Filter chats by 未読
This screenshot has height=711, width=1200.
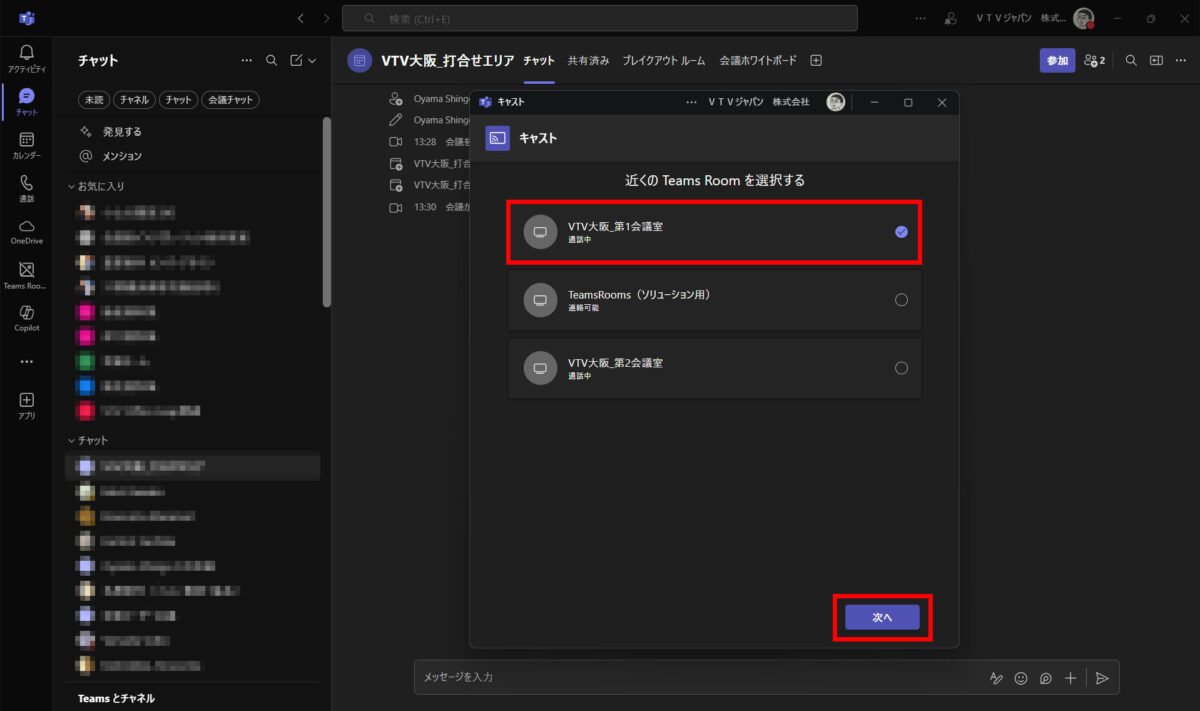pyautogui.click(x=94, y=100)
